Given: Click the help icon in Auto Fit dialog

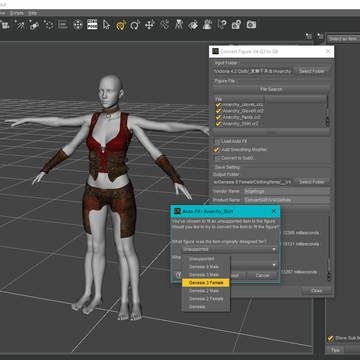Looking at the screenshot, I should pos(178,275).
